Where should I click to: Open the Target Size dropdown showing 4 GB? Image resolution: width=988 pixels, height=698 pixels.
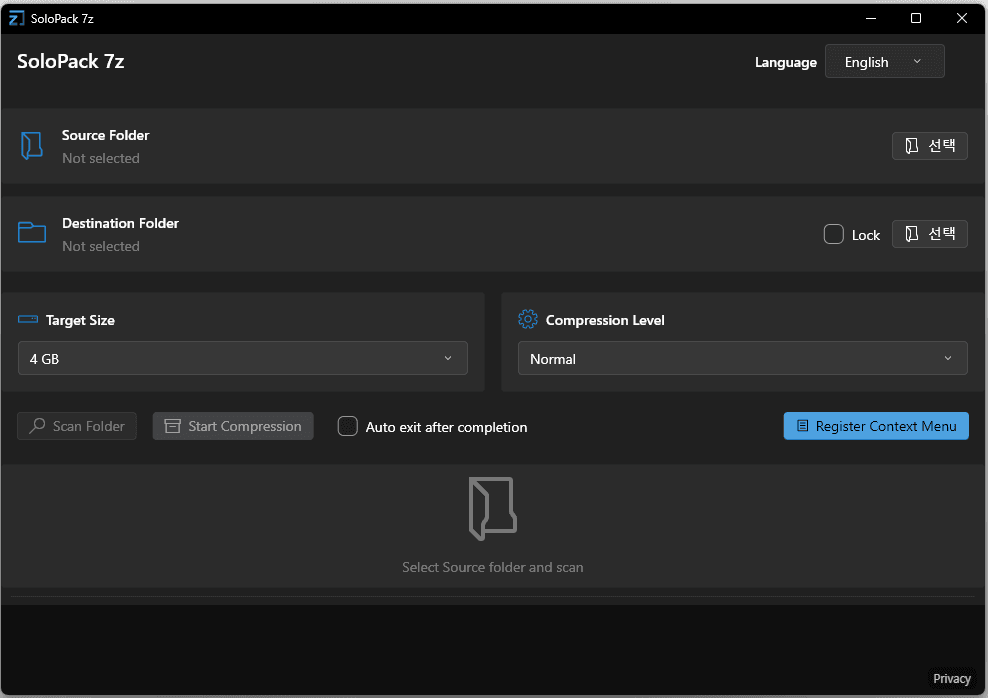pyautogui.click(x=243, y=358)
